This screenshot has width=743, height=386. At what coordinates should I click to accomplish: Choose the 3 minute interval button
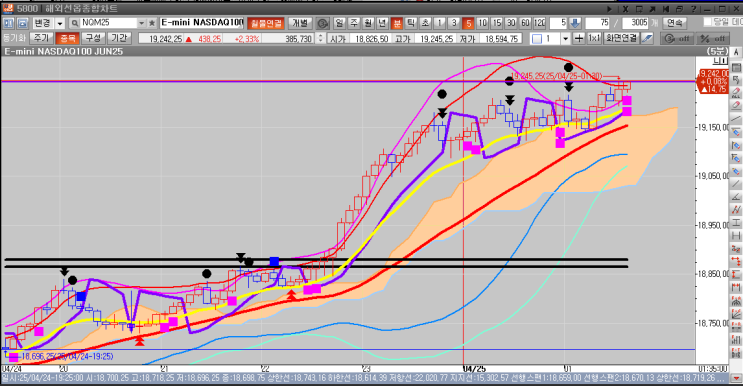point(454,23)
